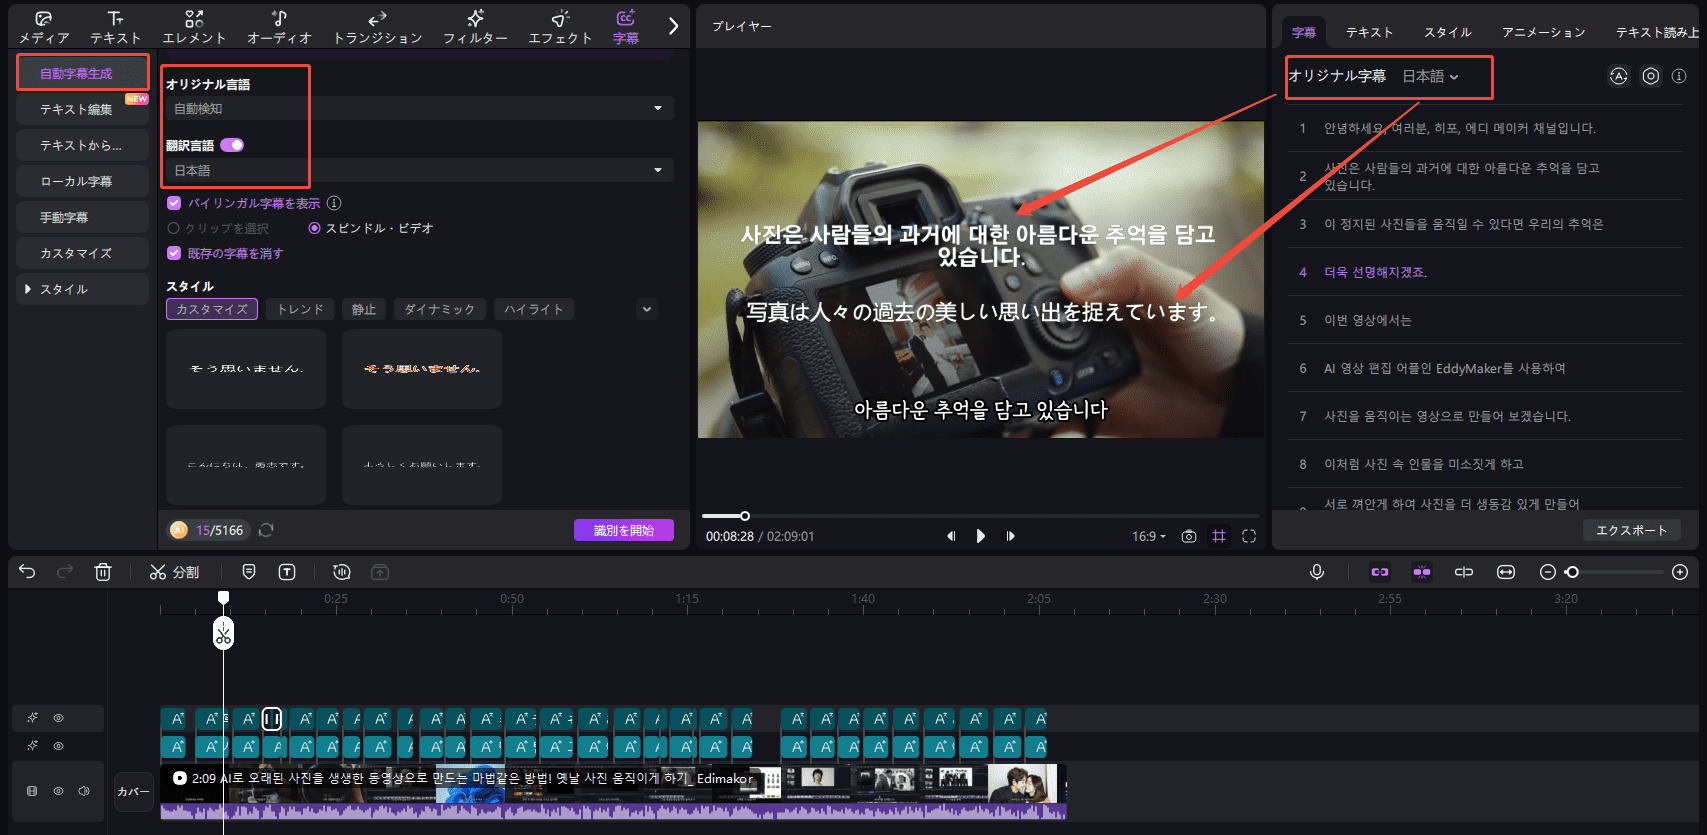Open the 16:9 aspect ratio dropdown
This screenshot has width=1707, height=835.
coord(1149,536)
